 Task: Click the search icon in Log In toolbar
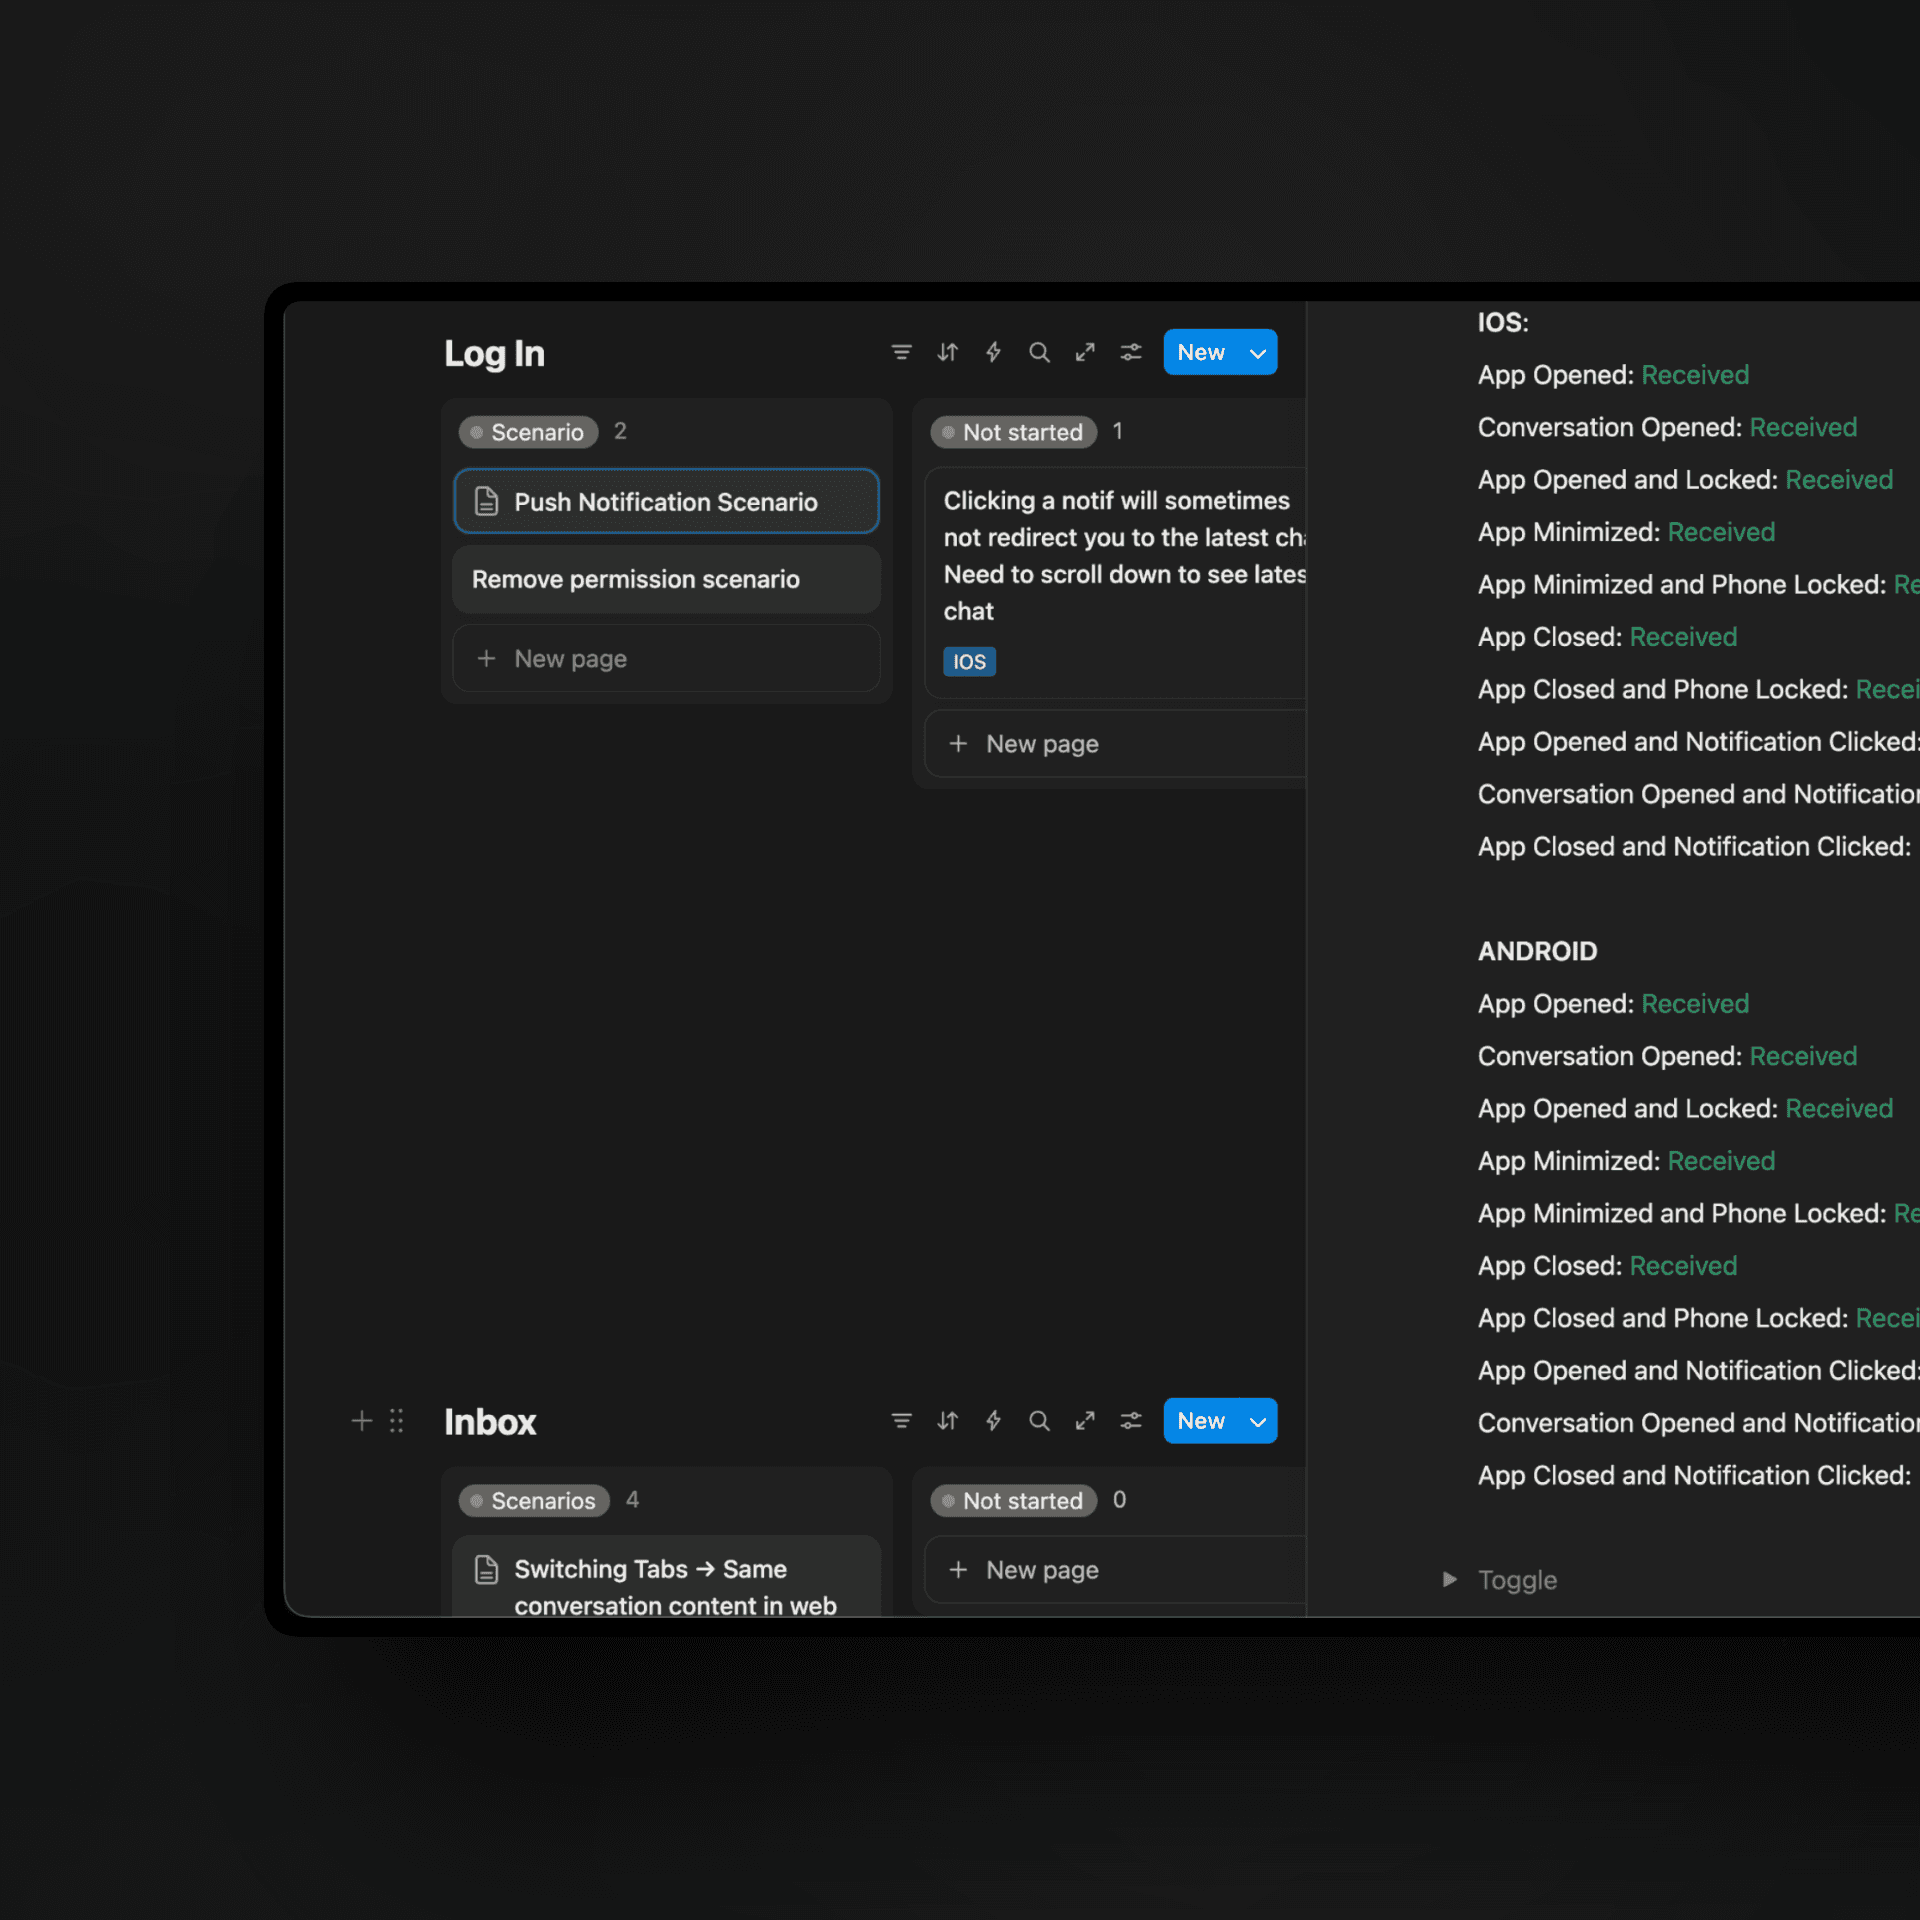tap(1039, 352)
